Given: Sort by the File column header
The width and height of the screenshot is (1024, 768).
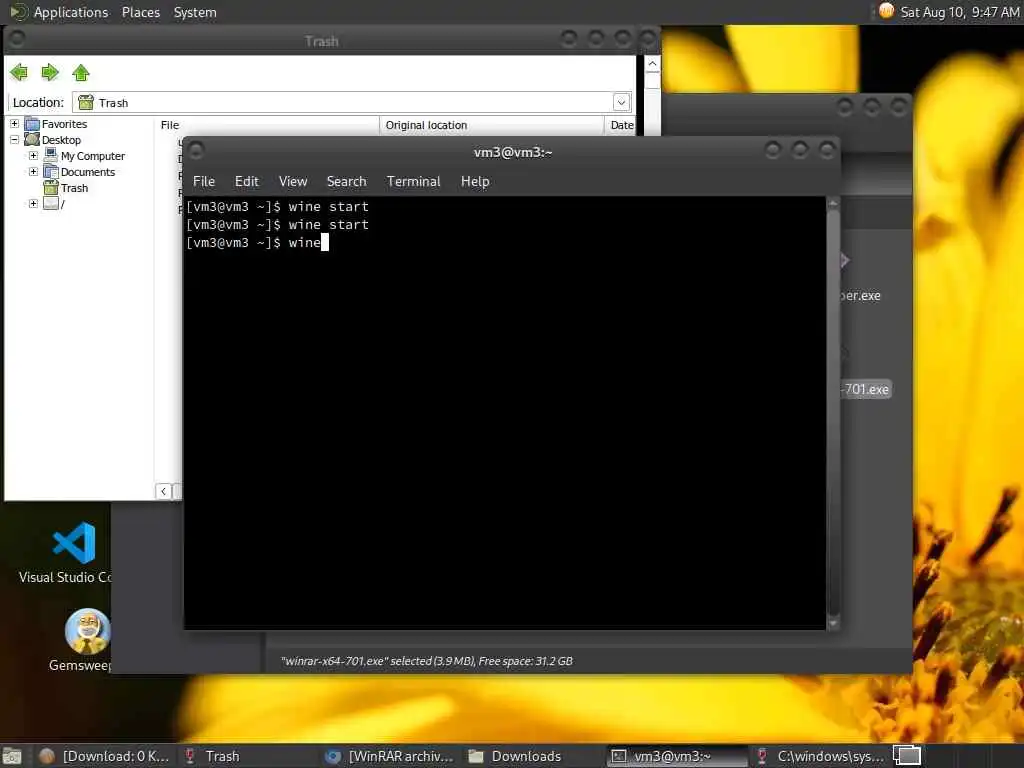Looking at the screenshot, I should [266, 125].
